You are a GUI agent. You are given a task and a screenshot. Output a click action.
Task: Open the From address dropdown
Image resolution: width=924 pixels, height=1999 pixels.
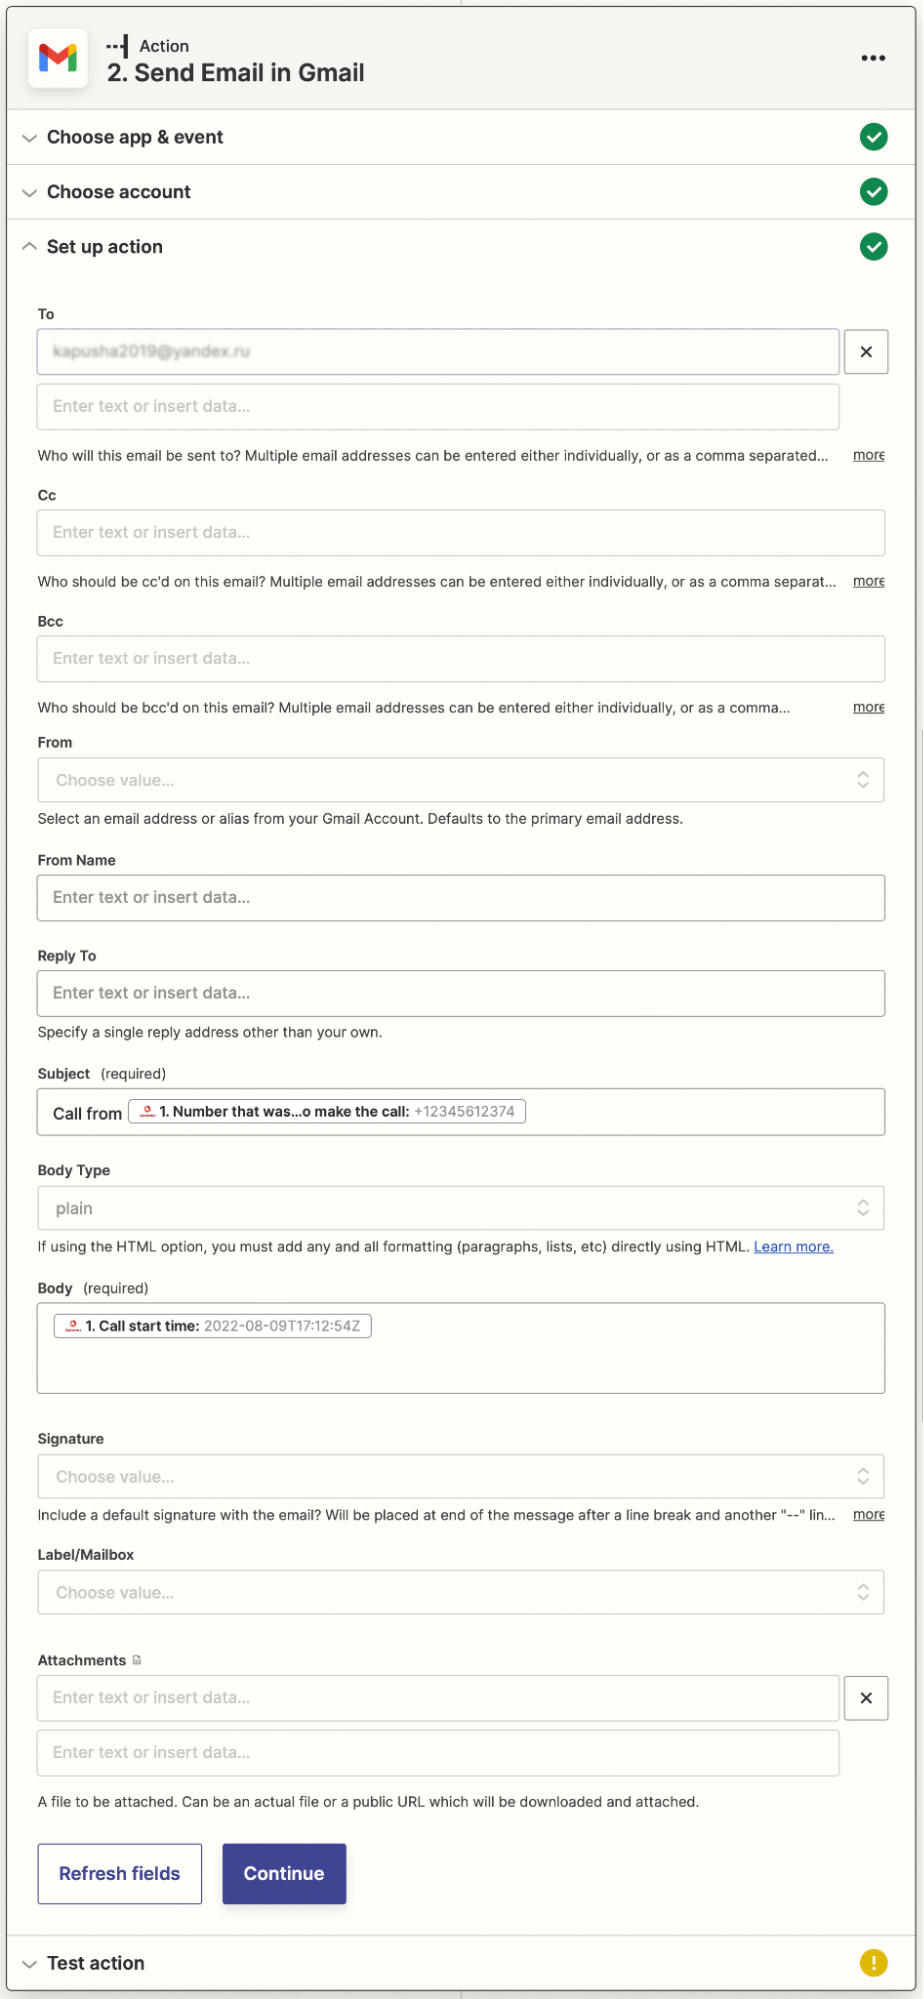461,780
